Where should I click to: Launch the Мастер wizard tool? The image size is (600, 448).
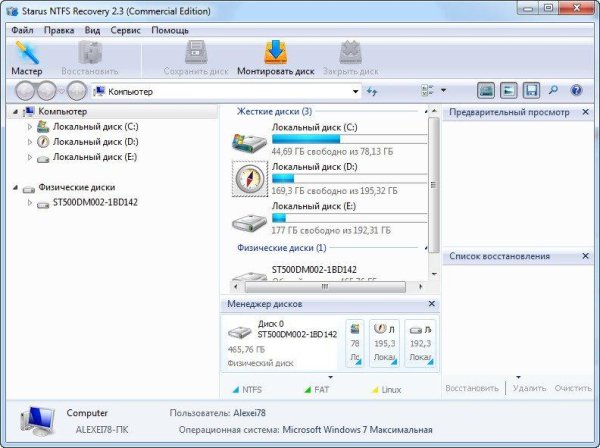[26, 58]
